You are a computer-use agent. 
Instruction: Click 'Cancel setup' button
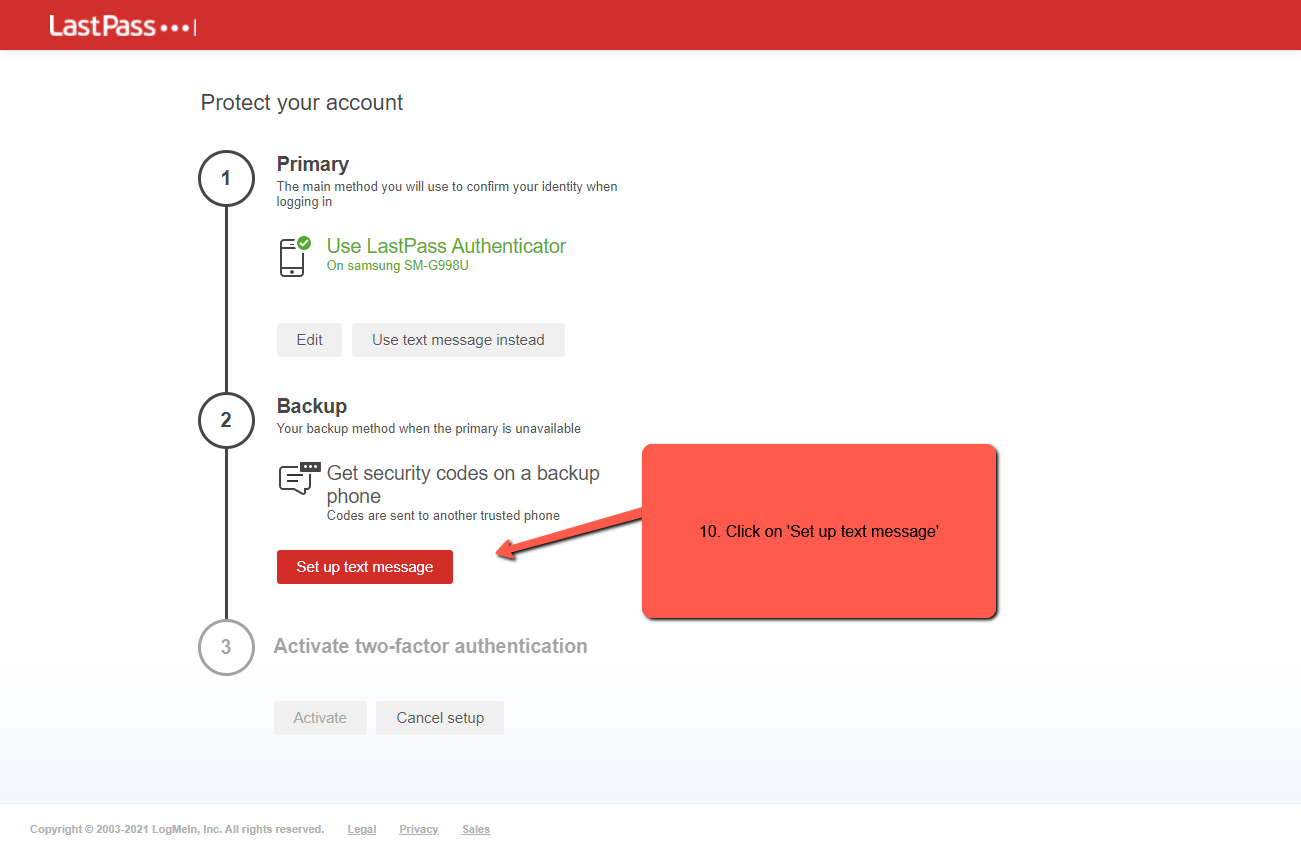tap(440, 718)
